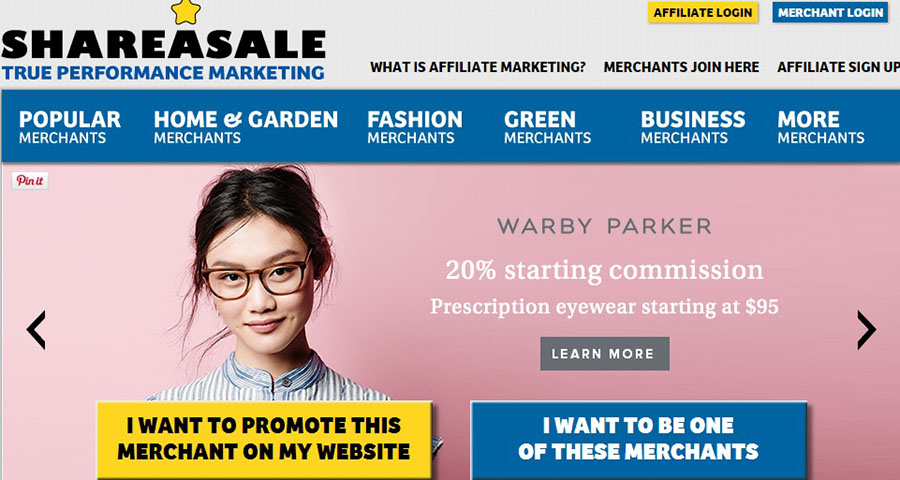Open the Merchant Login button
Viewport: 900px width, 480px height.
click(831, 13)
